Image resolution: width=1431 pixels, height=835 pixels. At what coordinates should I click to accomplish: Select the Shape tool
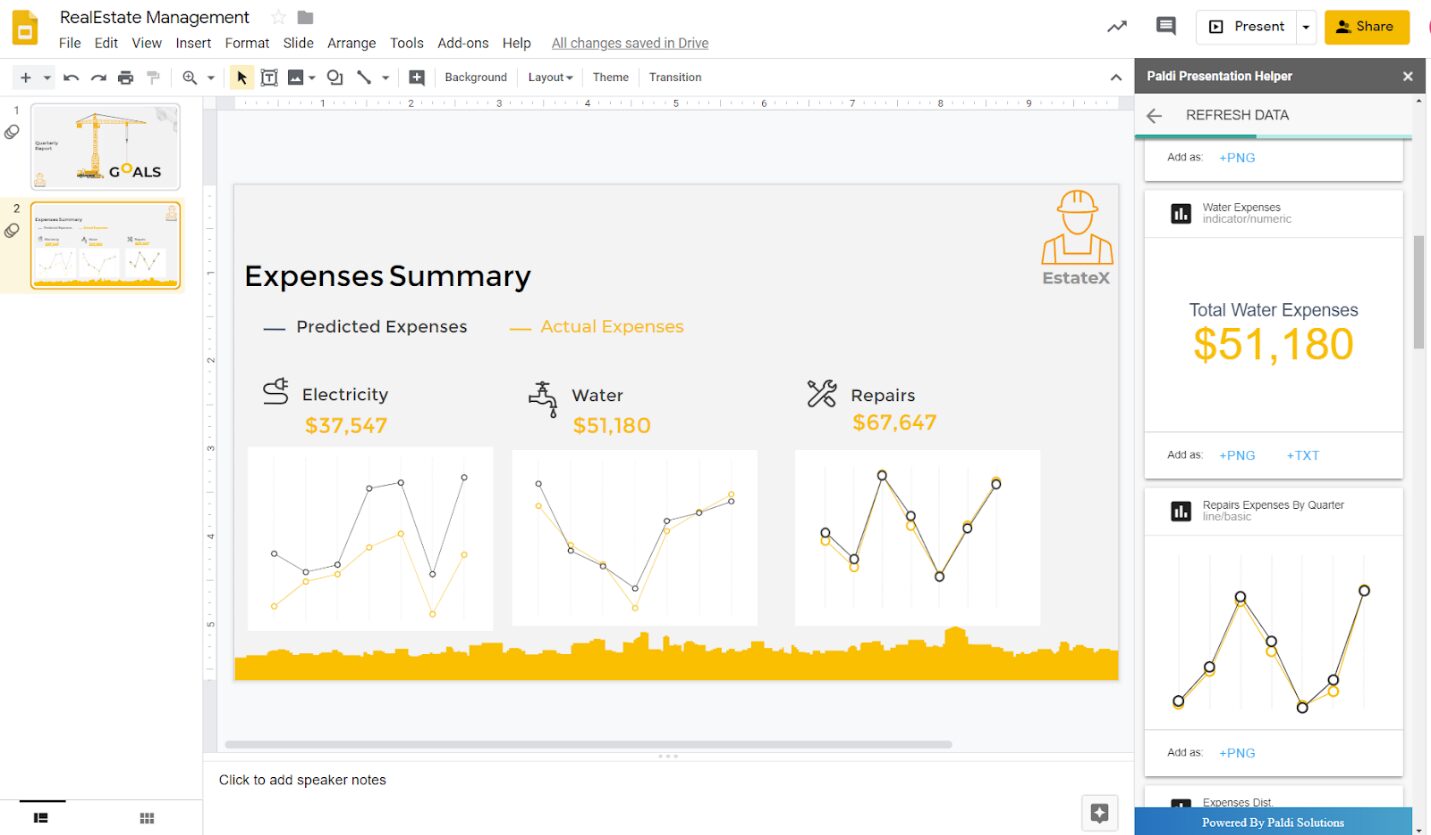[334, 77]
